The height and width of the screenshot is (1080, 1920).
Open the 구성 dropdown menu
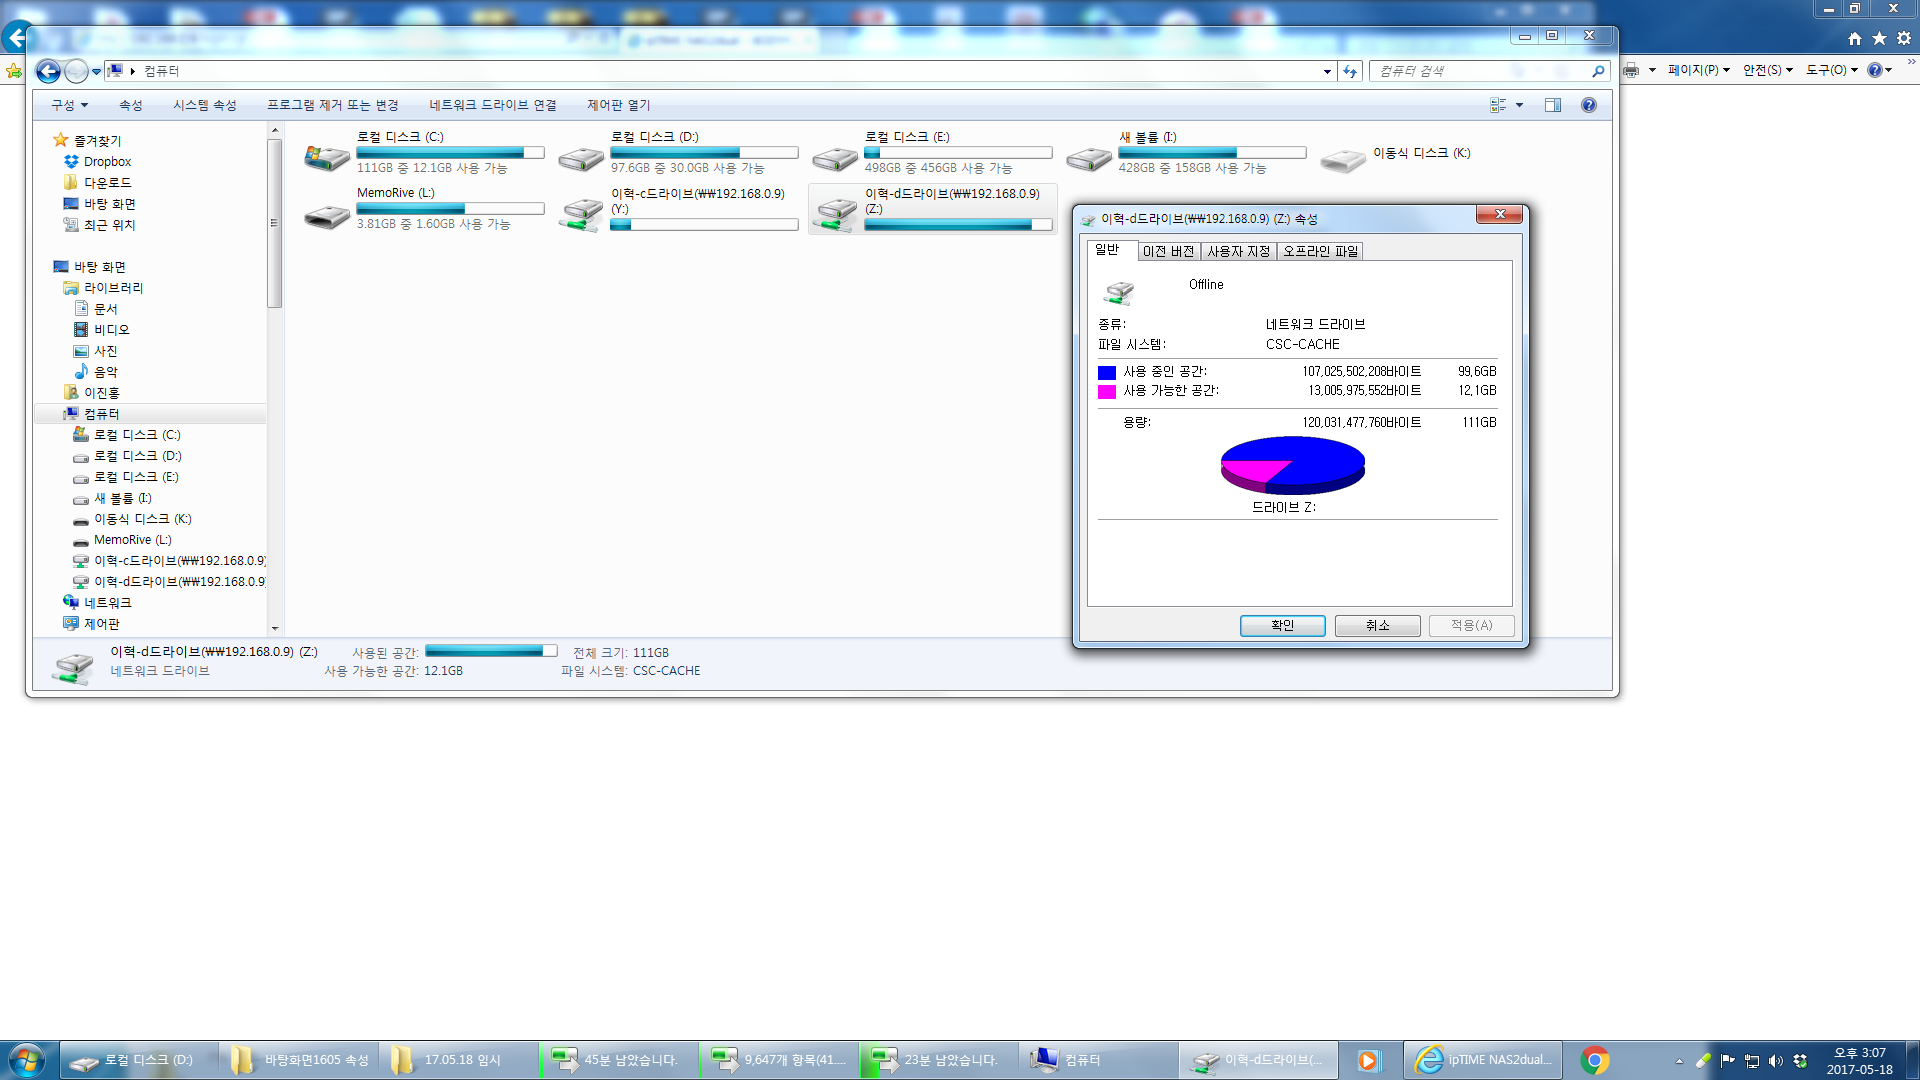70,105
